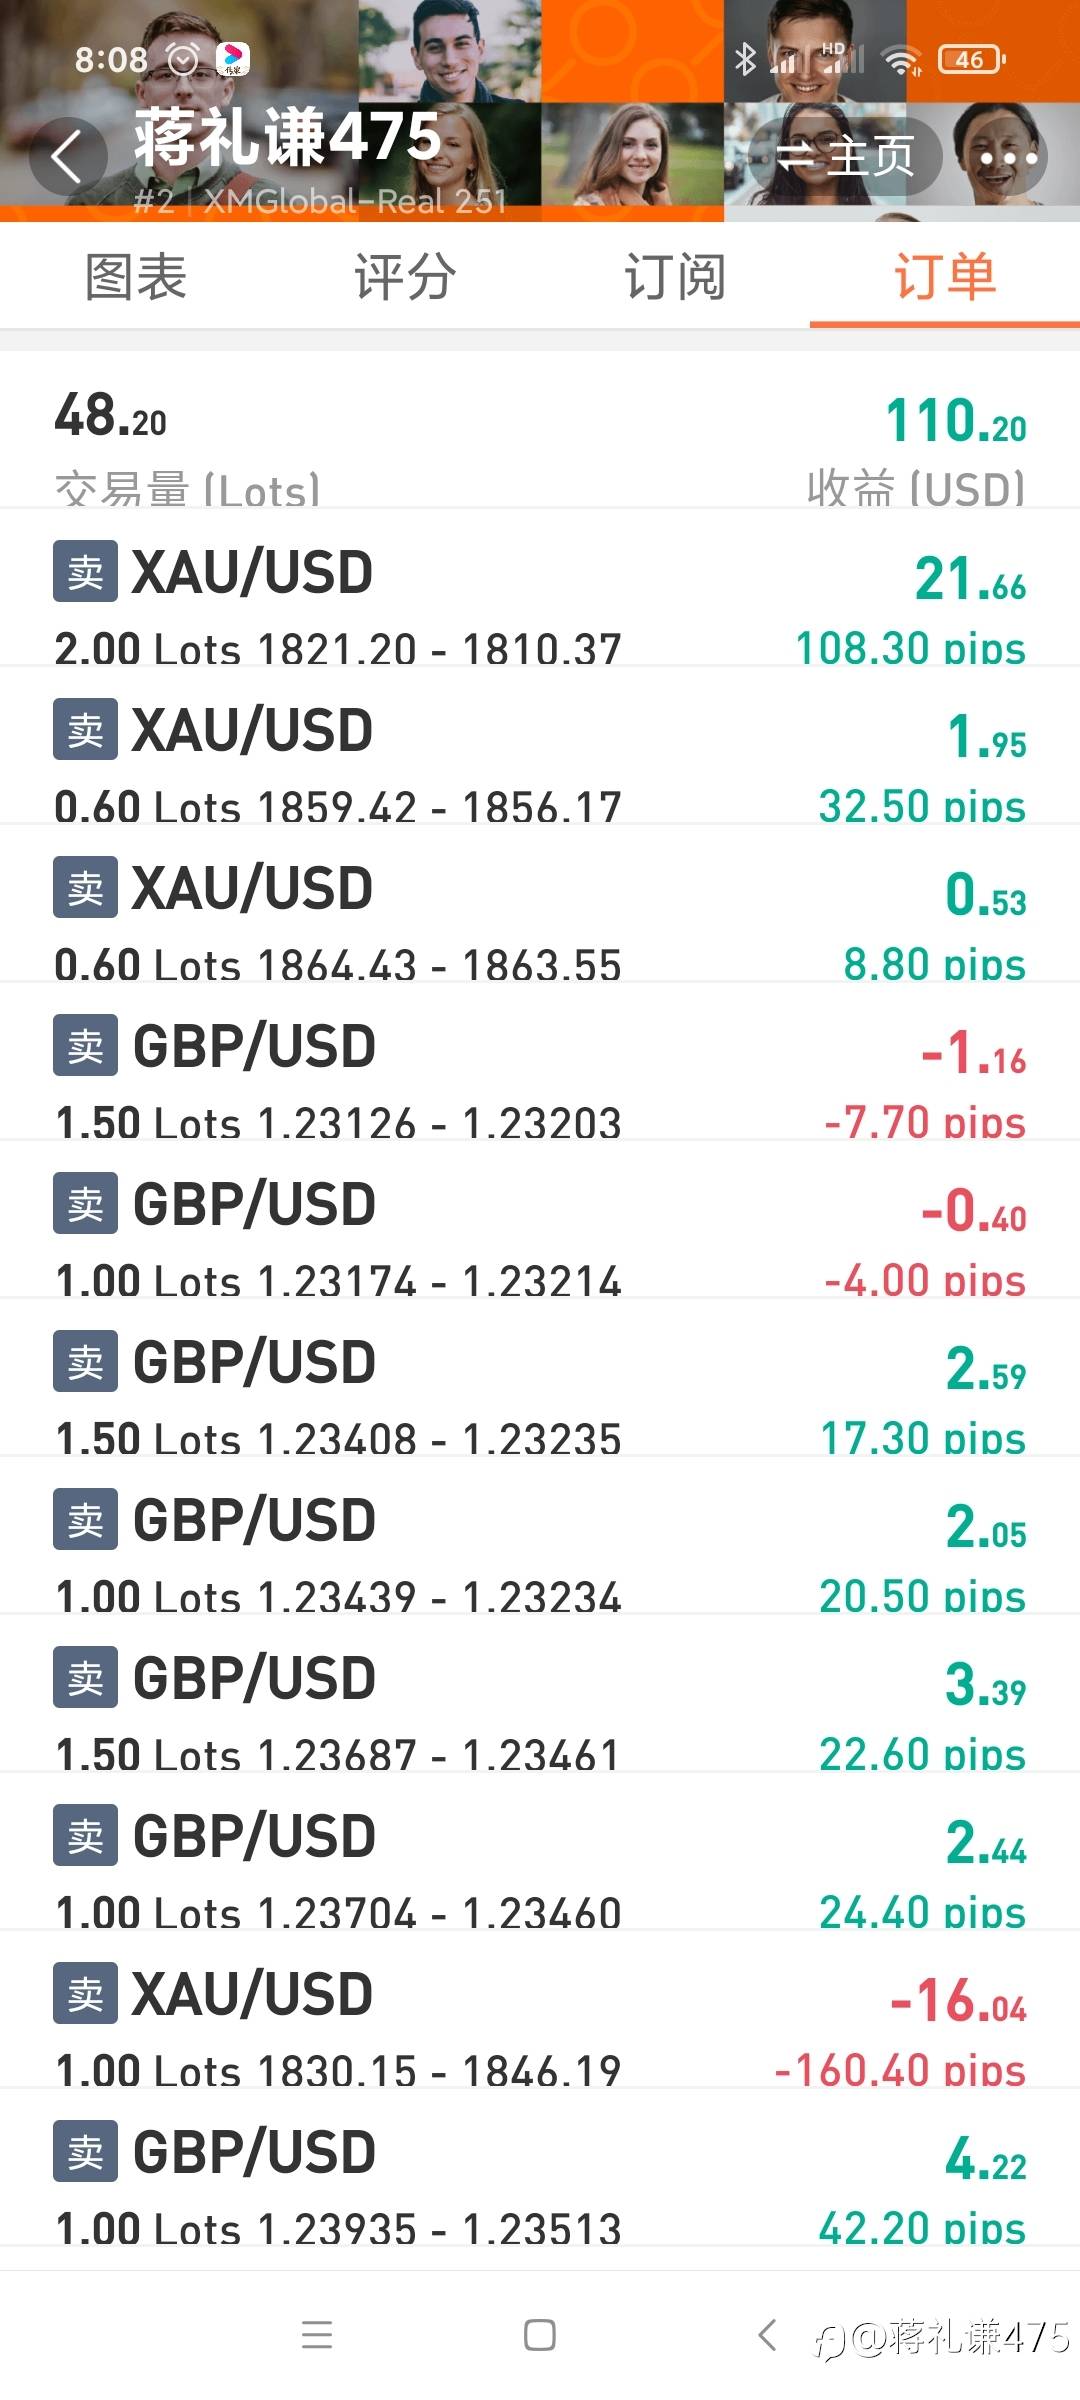Tap the Bluetooth icon in status bar
The width and height of the screenshot is (1080, 2400).
coord(745,60)
